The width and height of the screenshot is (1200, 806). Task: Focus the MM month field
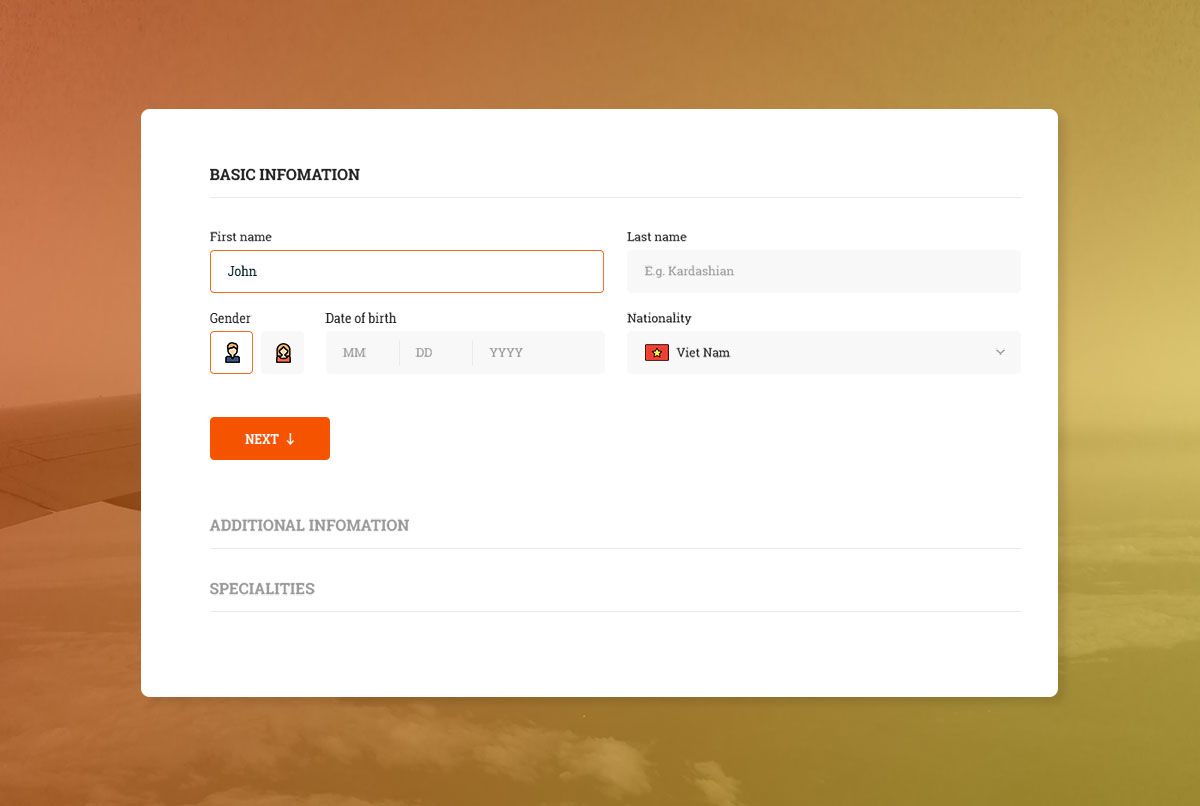coord(362,352)
